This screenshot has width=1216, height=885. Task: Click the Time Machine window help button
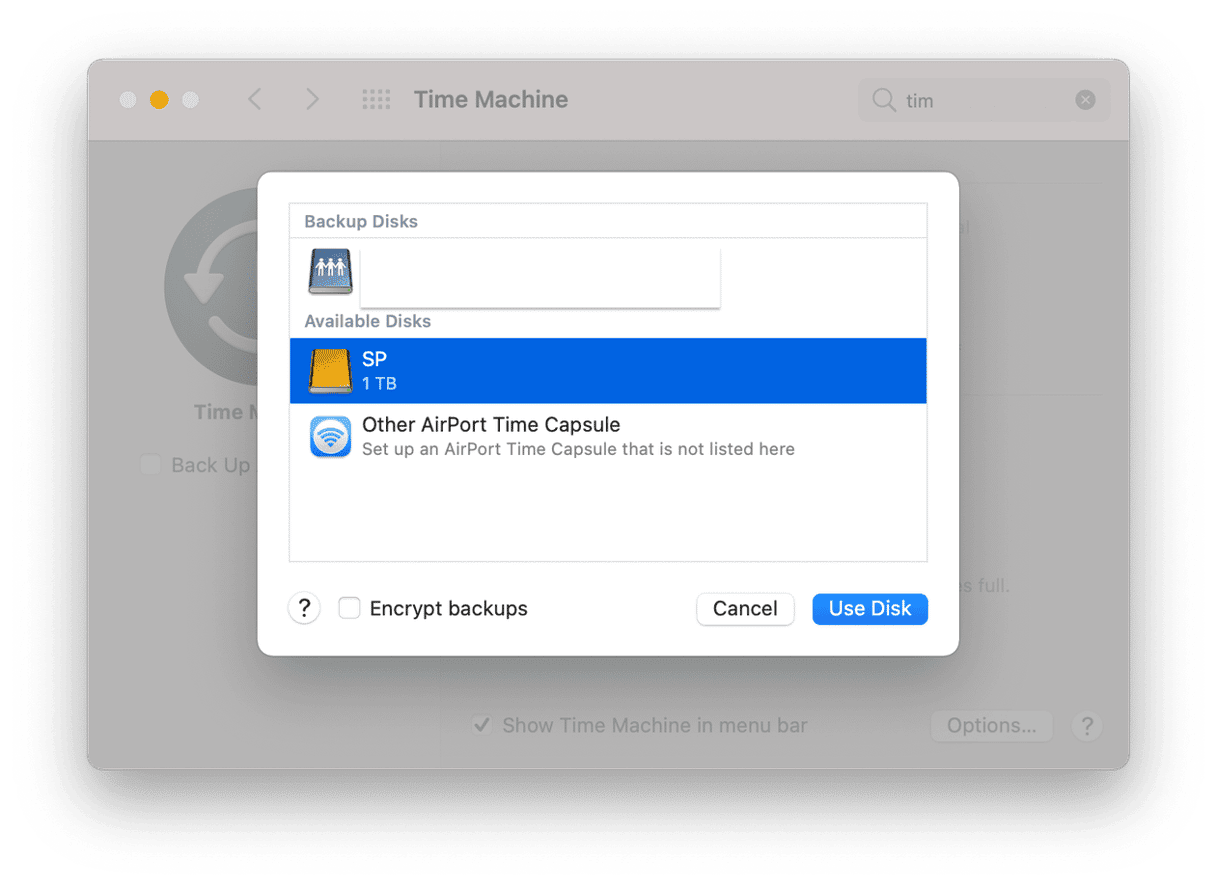pos(1087,726)
